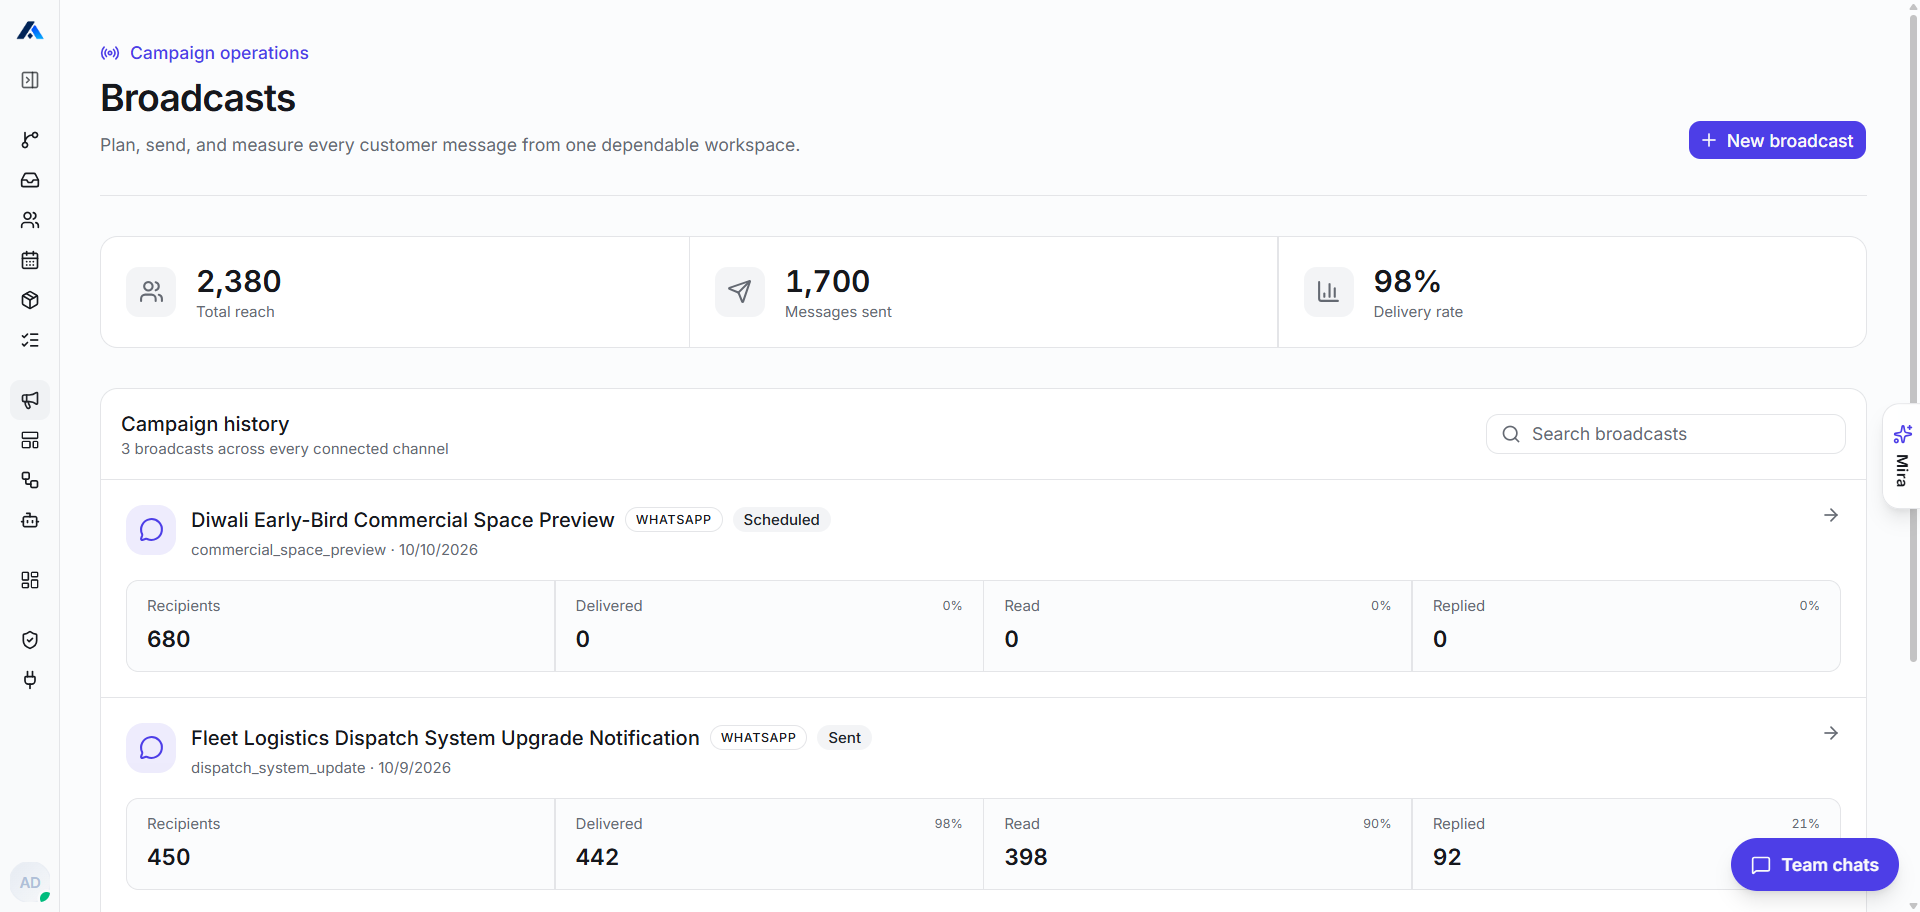Open the calendar icon in sidebar
1920x912 pixels.
(x=30, y=260)
